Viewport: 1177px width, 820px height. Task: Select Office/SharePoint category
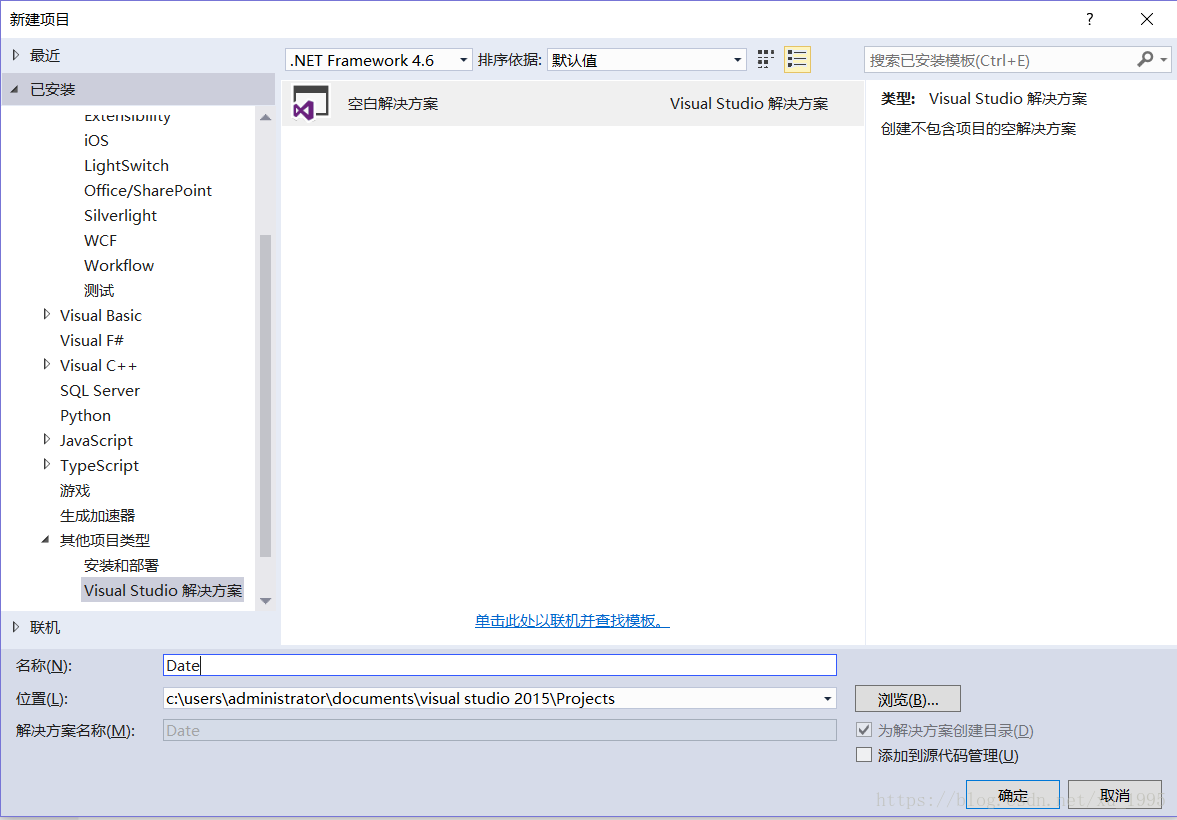pyautogui.click(x=148, y=190)
